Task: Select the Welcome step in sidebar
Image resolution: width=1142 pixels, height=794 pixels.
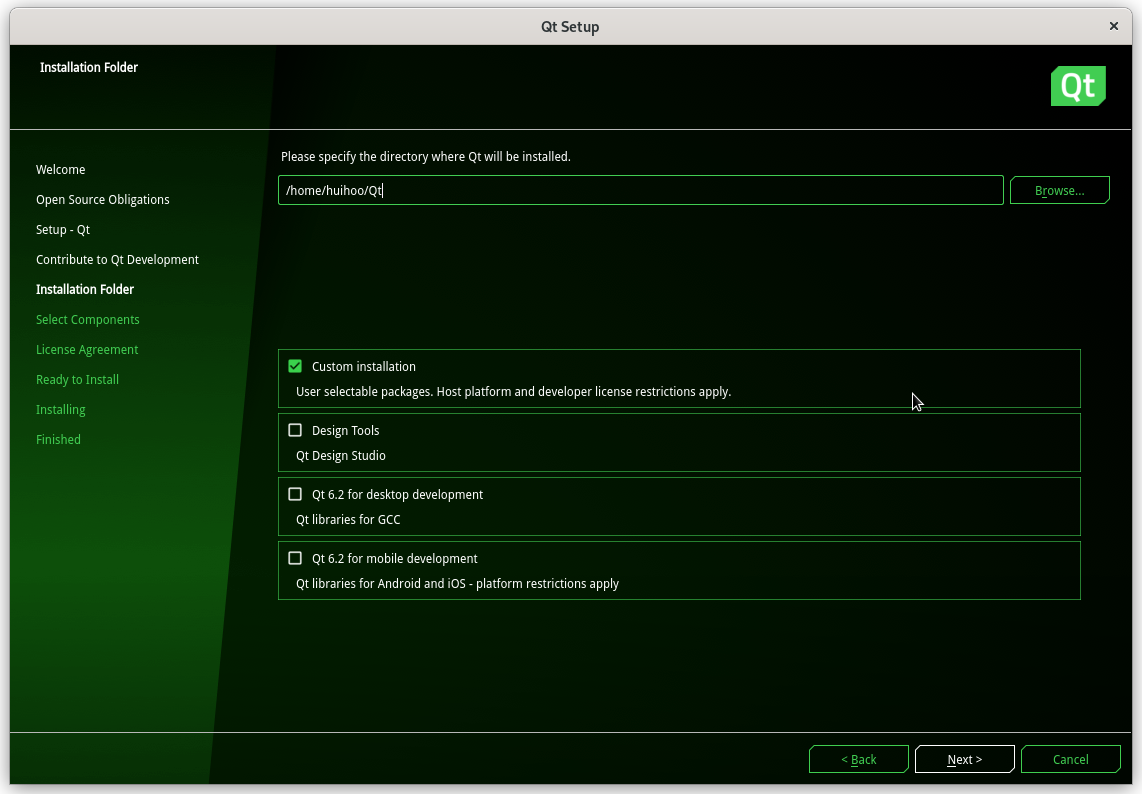Action: pos(61,170)
